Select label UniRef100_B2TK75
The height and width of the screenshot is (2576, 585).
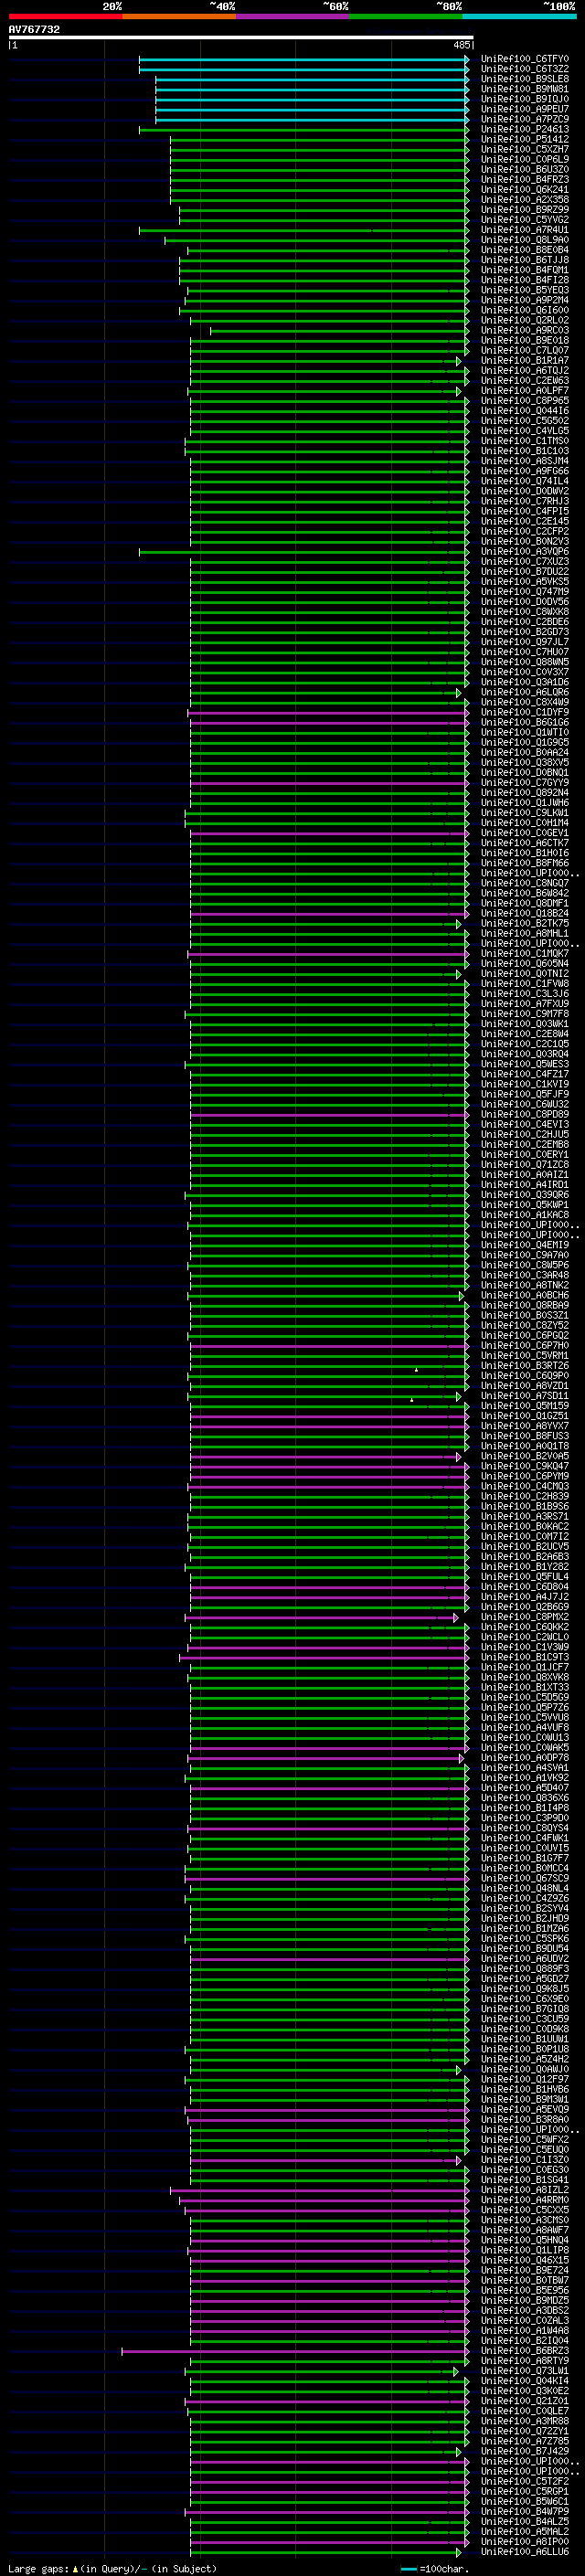click(x=524, y=923)
